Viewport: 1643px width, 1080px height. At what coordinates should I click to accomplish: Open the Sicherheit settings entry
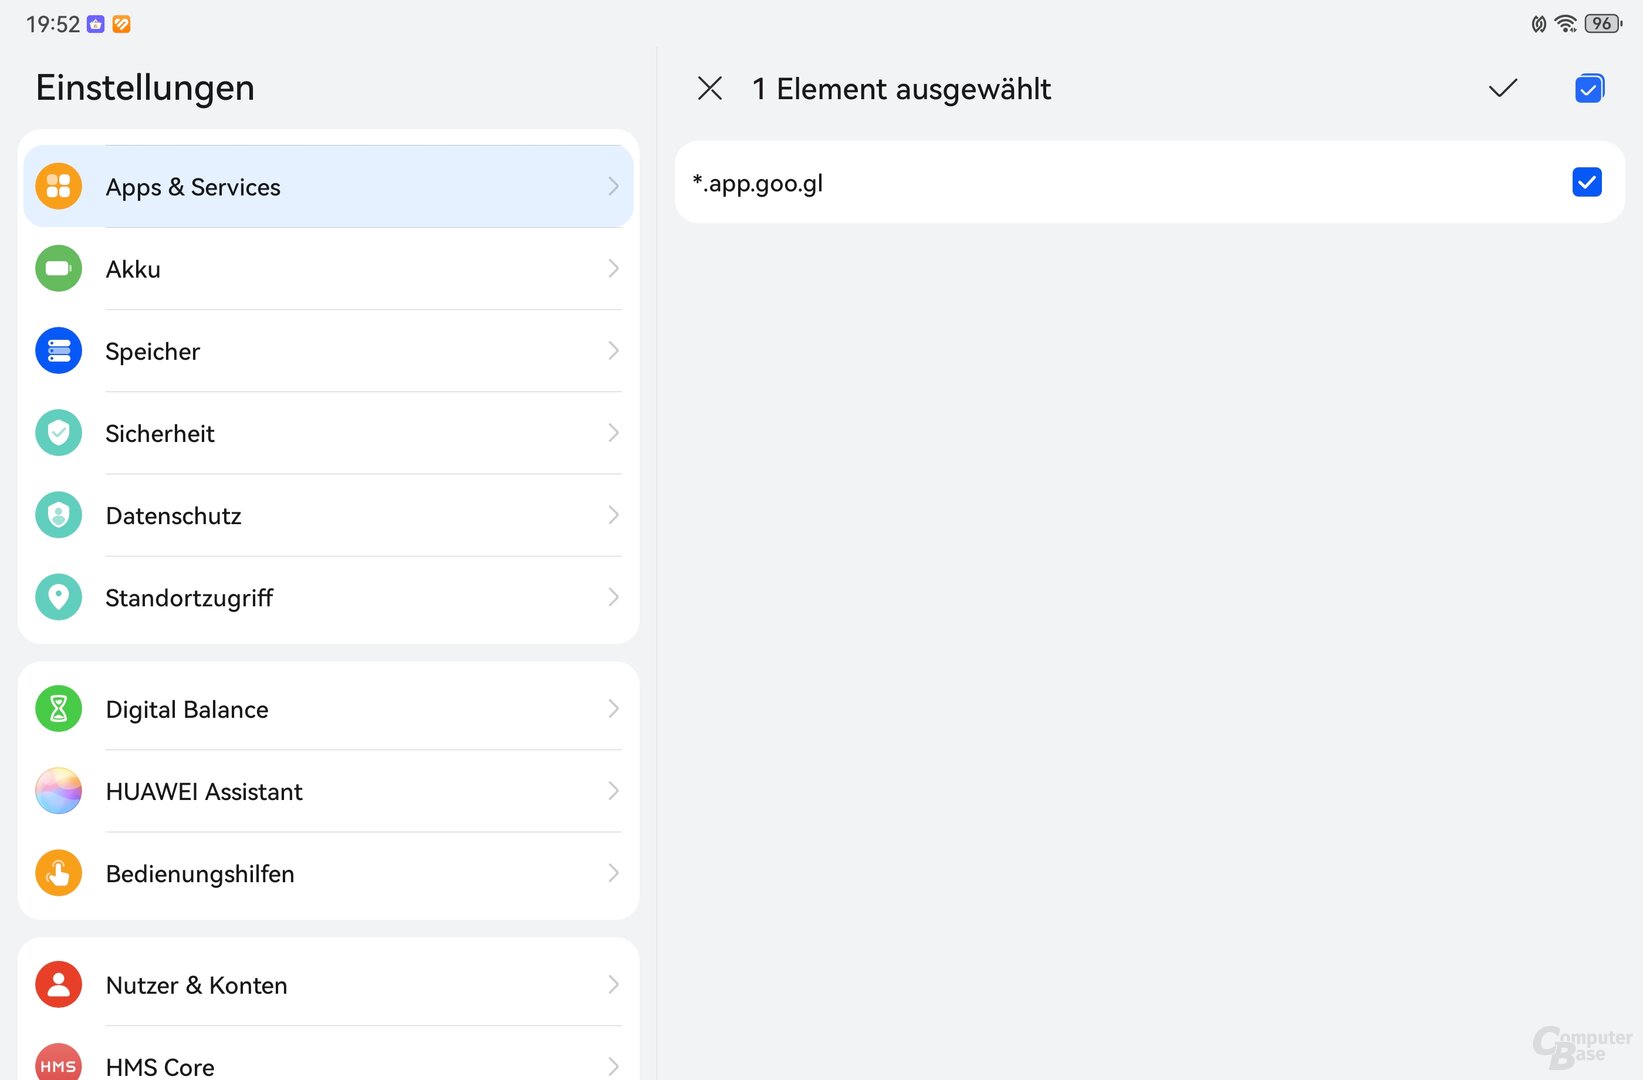point(328,432)
